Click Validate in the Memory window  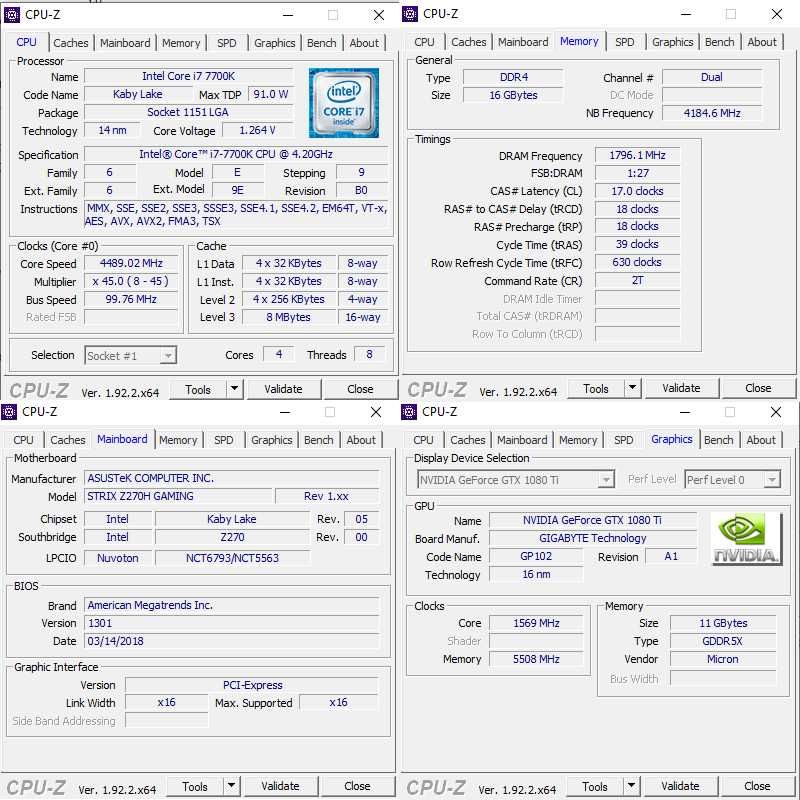[681, 388]
